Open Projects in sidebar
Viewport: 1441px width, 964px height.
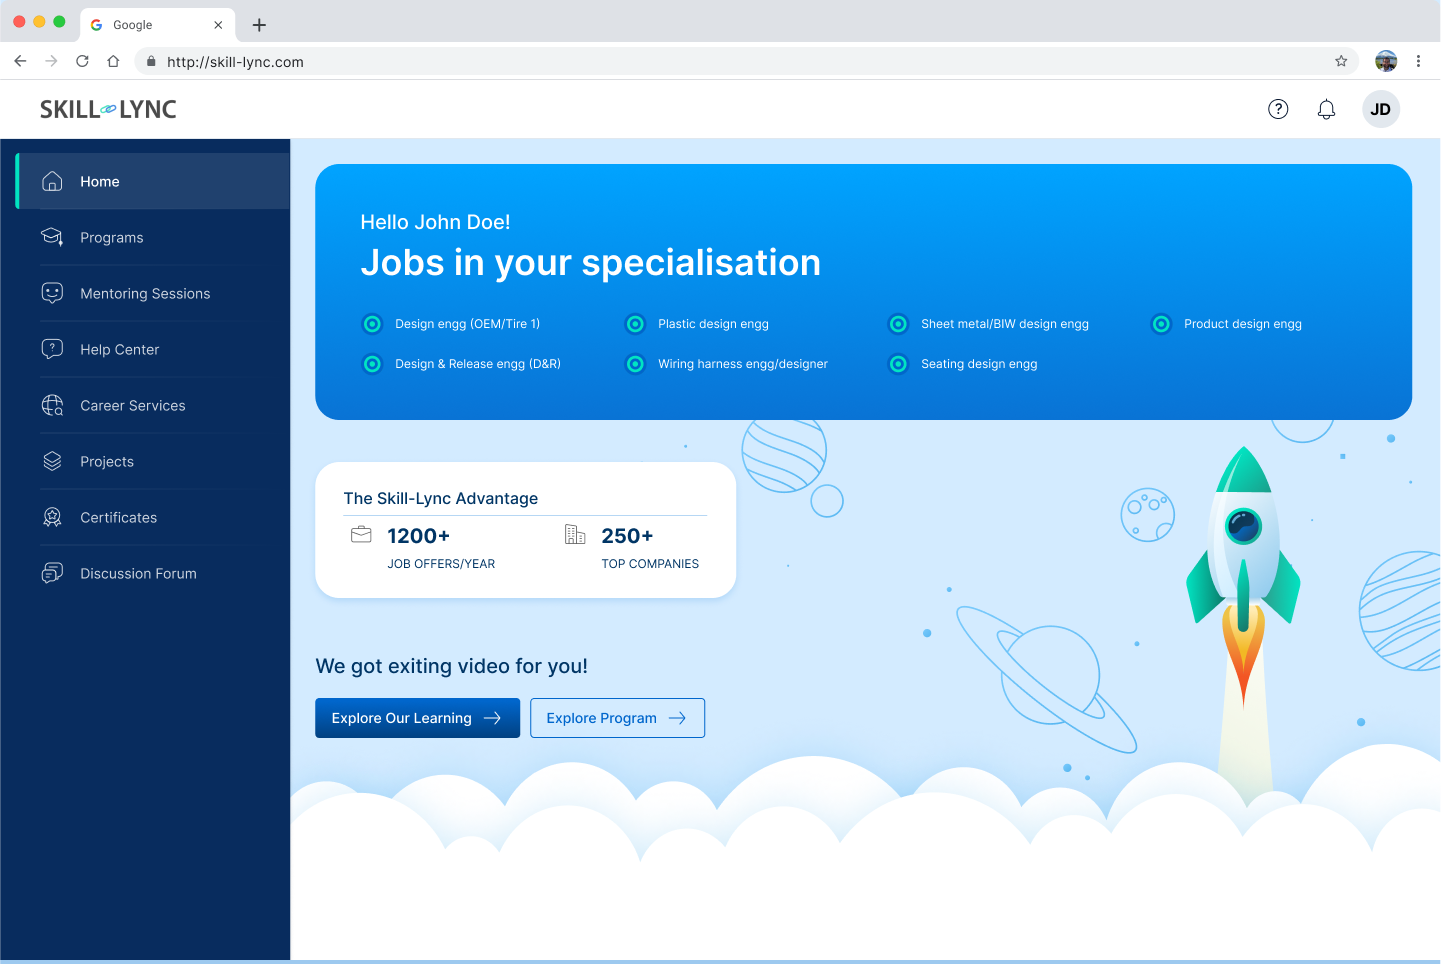point(153,461)
